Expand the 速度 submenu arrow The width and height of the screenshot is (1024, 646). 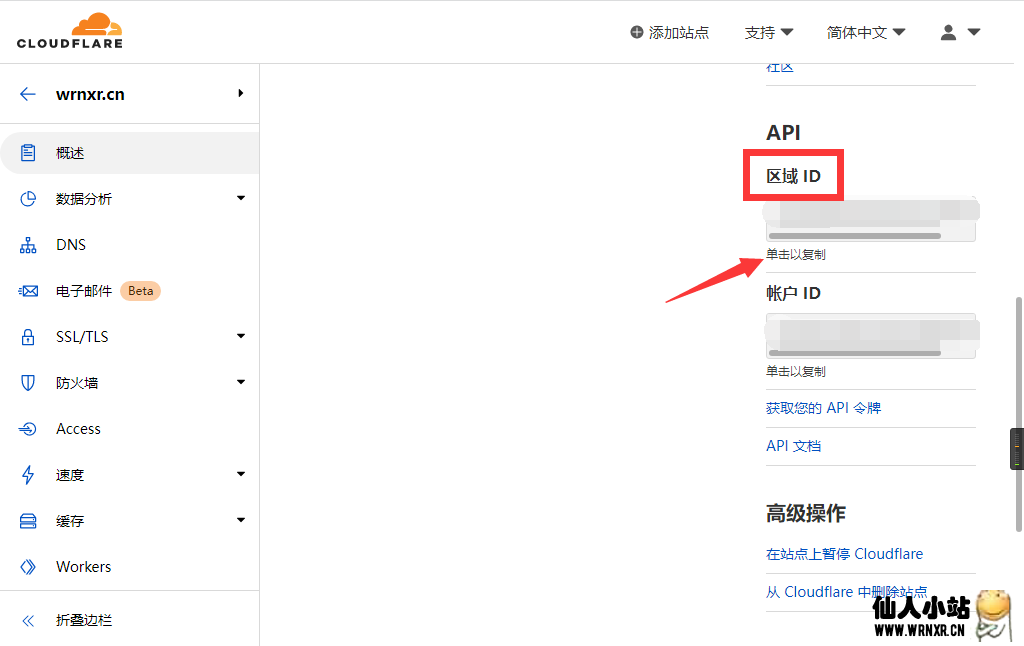pos(241,474)
